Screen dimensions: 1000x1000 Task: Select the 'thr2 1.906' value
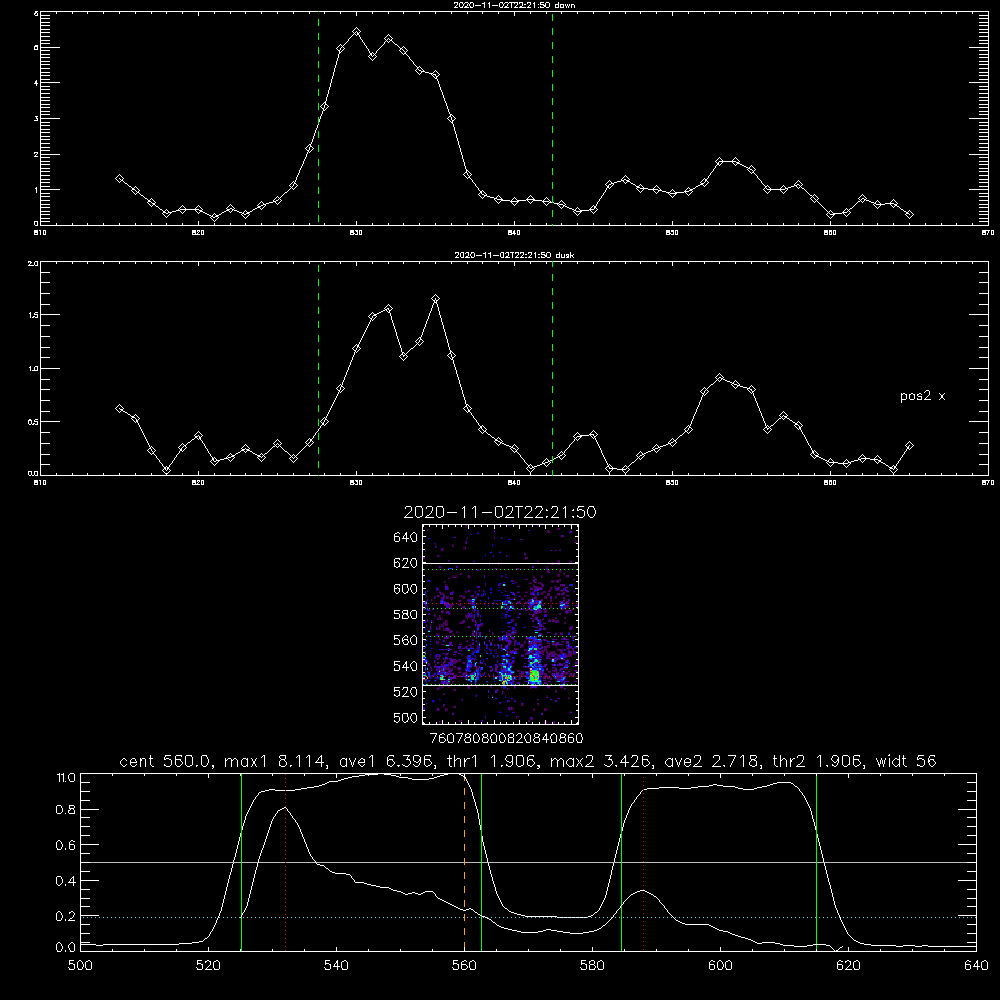[x=821, y=761]
